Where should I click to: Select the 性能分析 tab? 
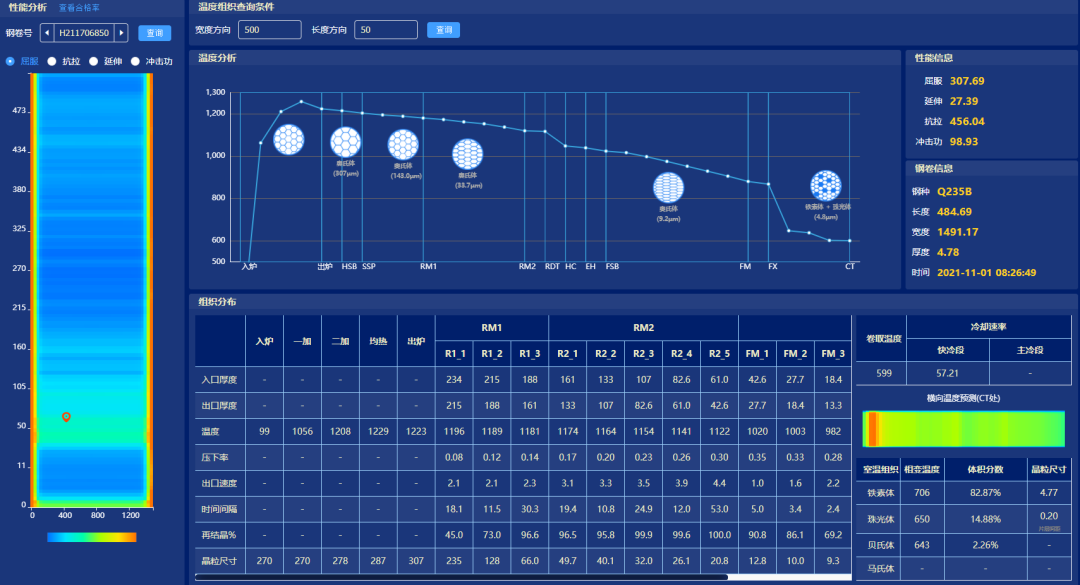pyautogui.click(x=27, y=7)
